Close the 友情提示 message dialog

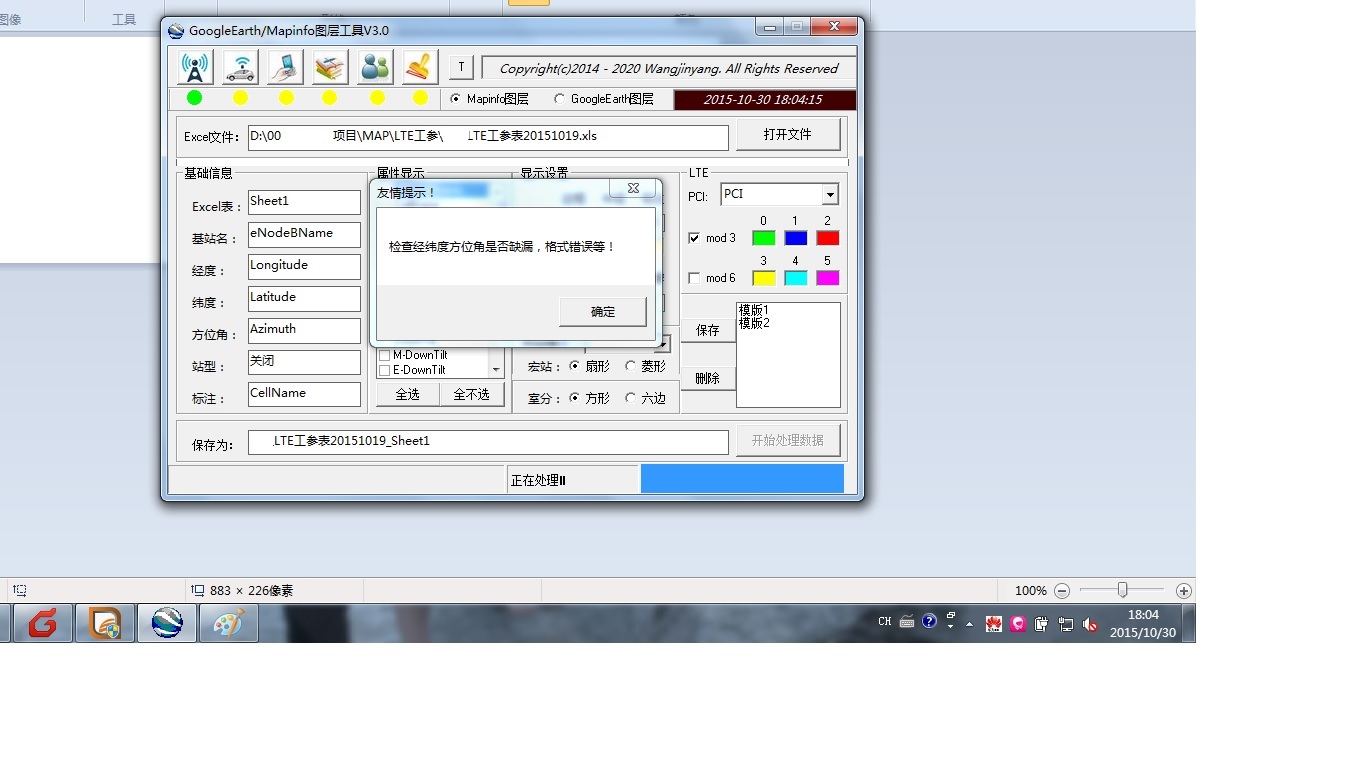[633, 188]
